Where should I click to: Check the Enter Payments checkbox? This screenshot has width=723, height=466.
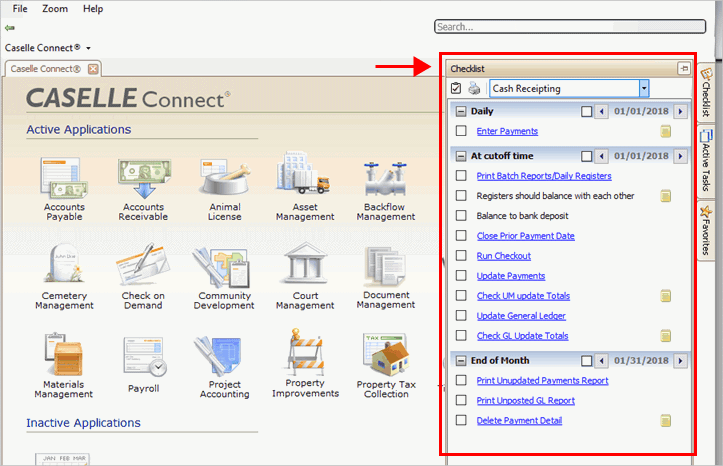tap(461, 131)
